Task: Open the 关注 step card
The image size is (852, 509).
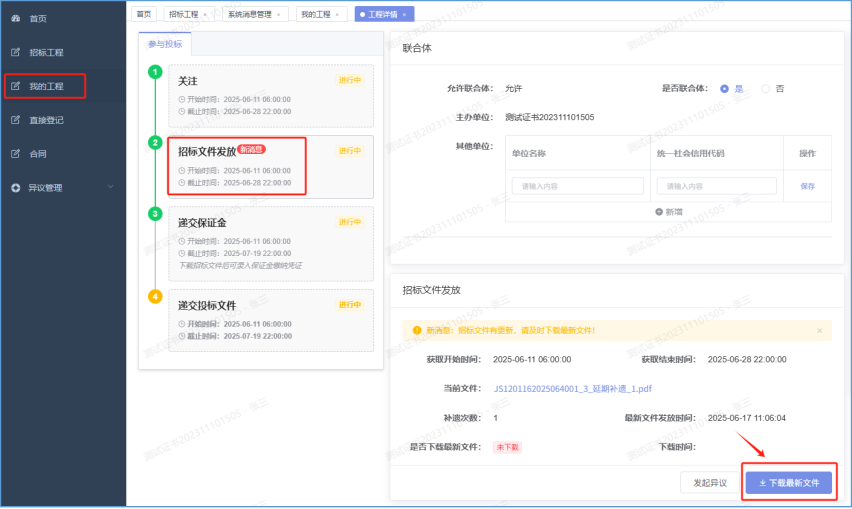Action: pyautogui.click(x=271, y=96)
